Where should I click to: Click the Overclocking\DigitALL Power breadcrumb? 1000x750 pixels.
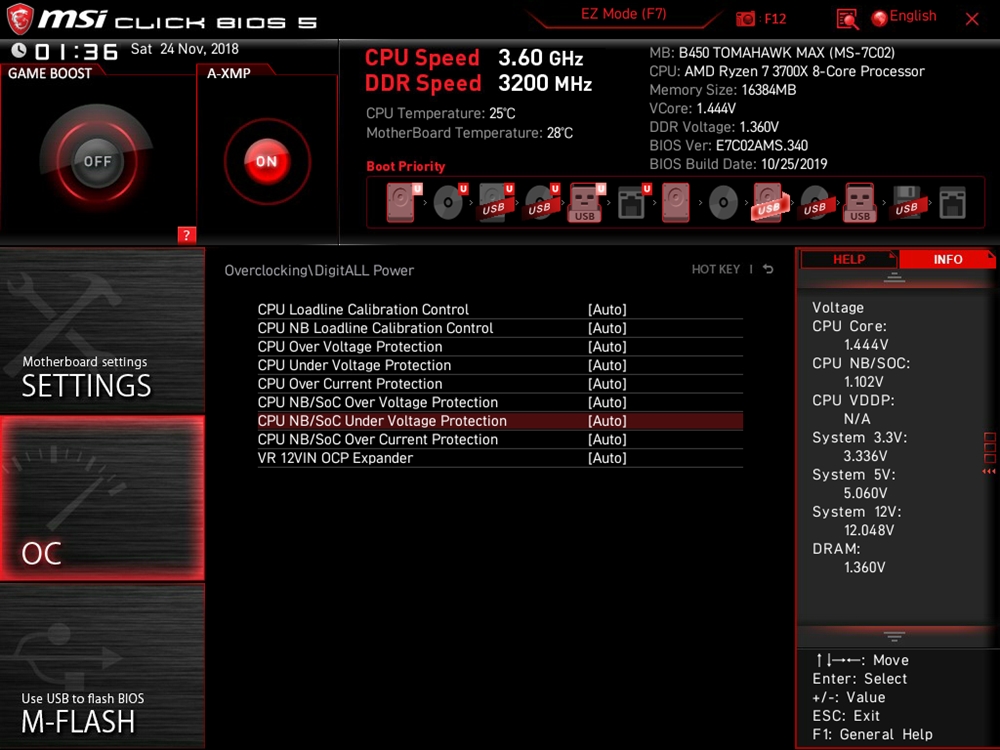tap(319, 270)
